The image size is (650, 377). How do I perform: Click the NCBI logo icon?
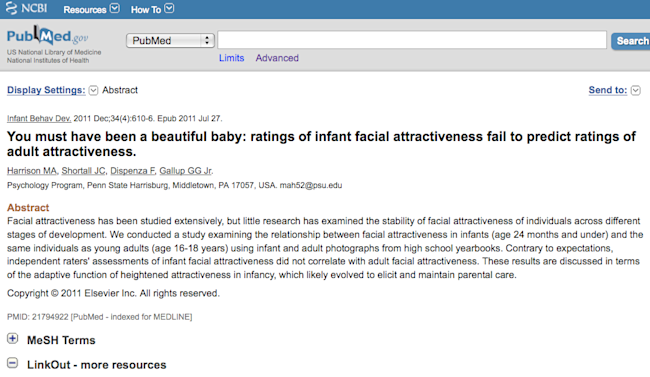(x=12, y=8)
